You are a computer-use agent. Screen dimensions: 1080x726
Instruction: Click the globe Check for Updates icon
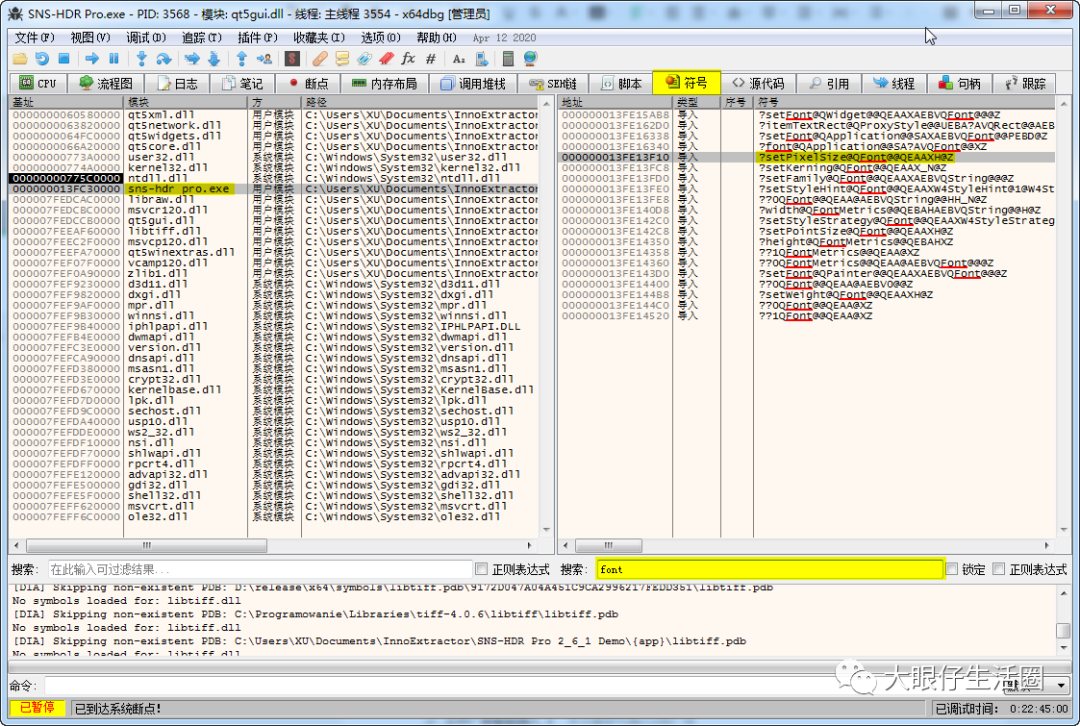point(530,59)
